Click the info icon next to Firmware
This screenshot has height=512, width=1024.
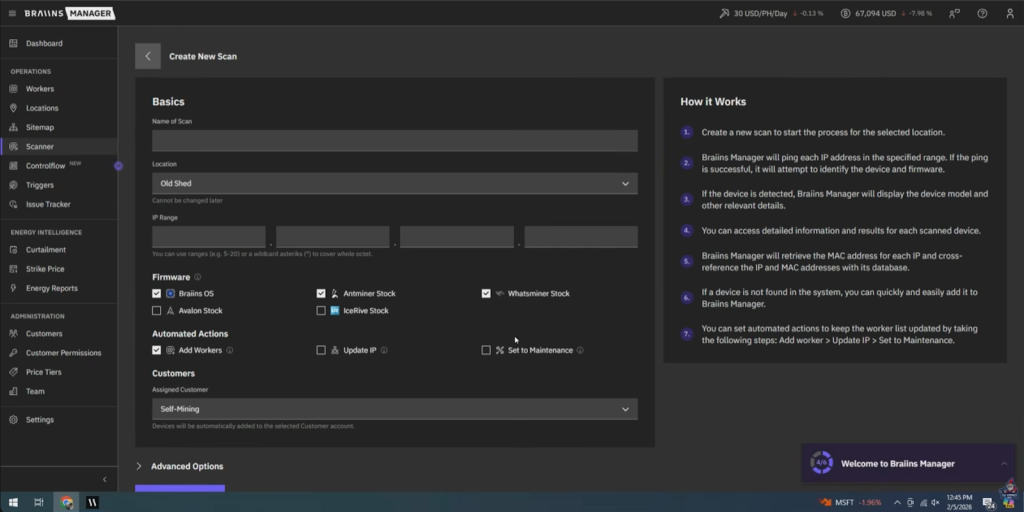pyautogui.click(x=198, y=277)
